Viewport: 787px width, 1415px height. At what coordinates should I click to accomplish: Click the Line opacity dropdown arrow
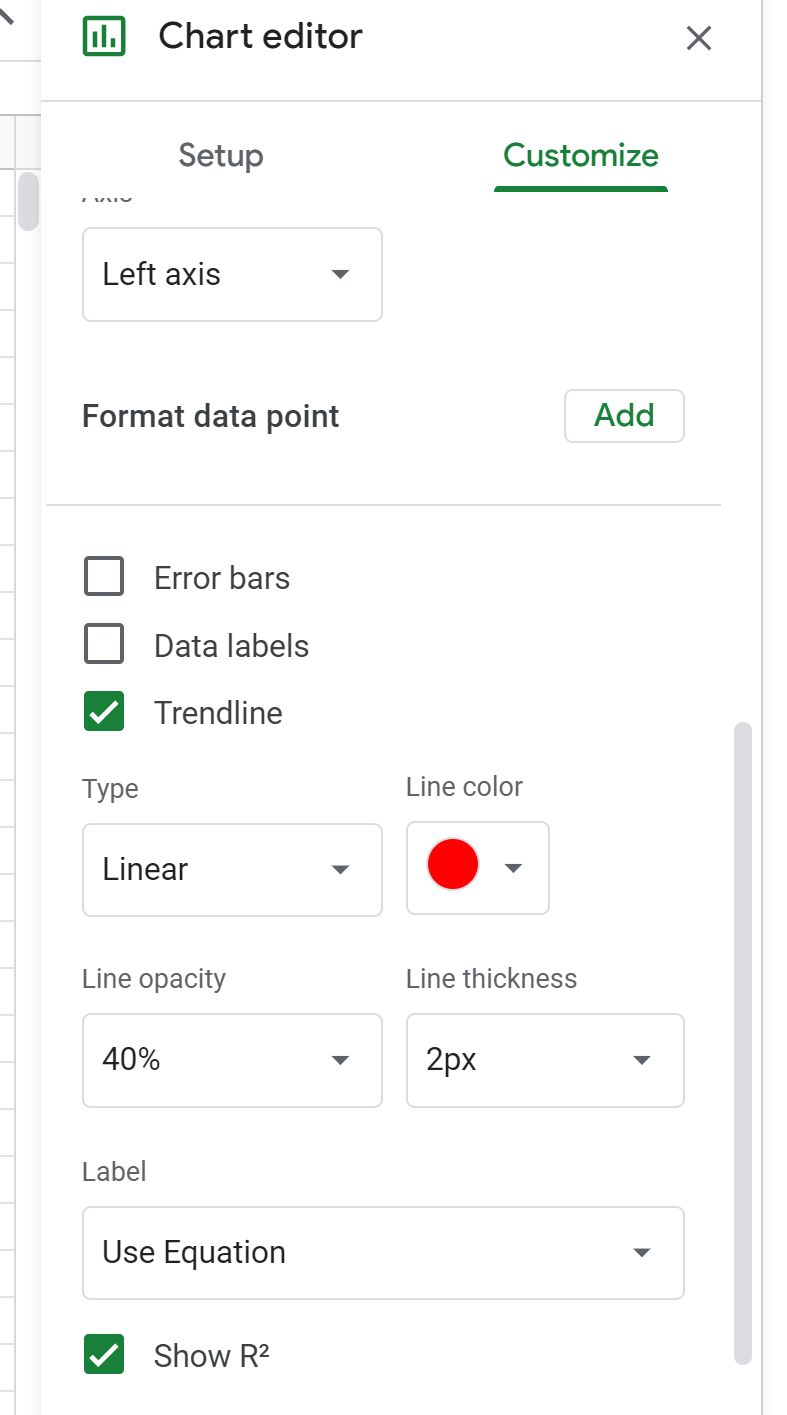pos(342,1061)
